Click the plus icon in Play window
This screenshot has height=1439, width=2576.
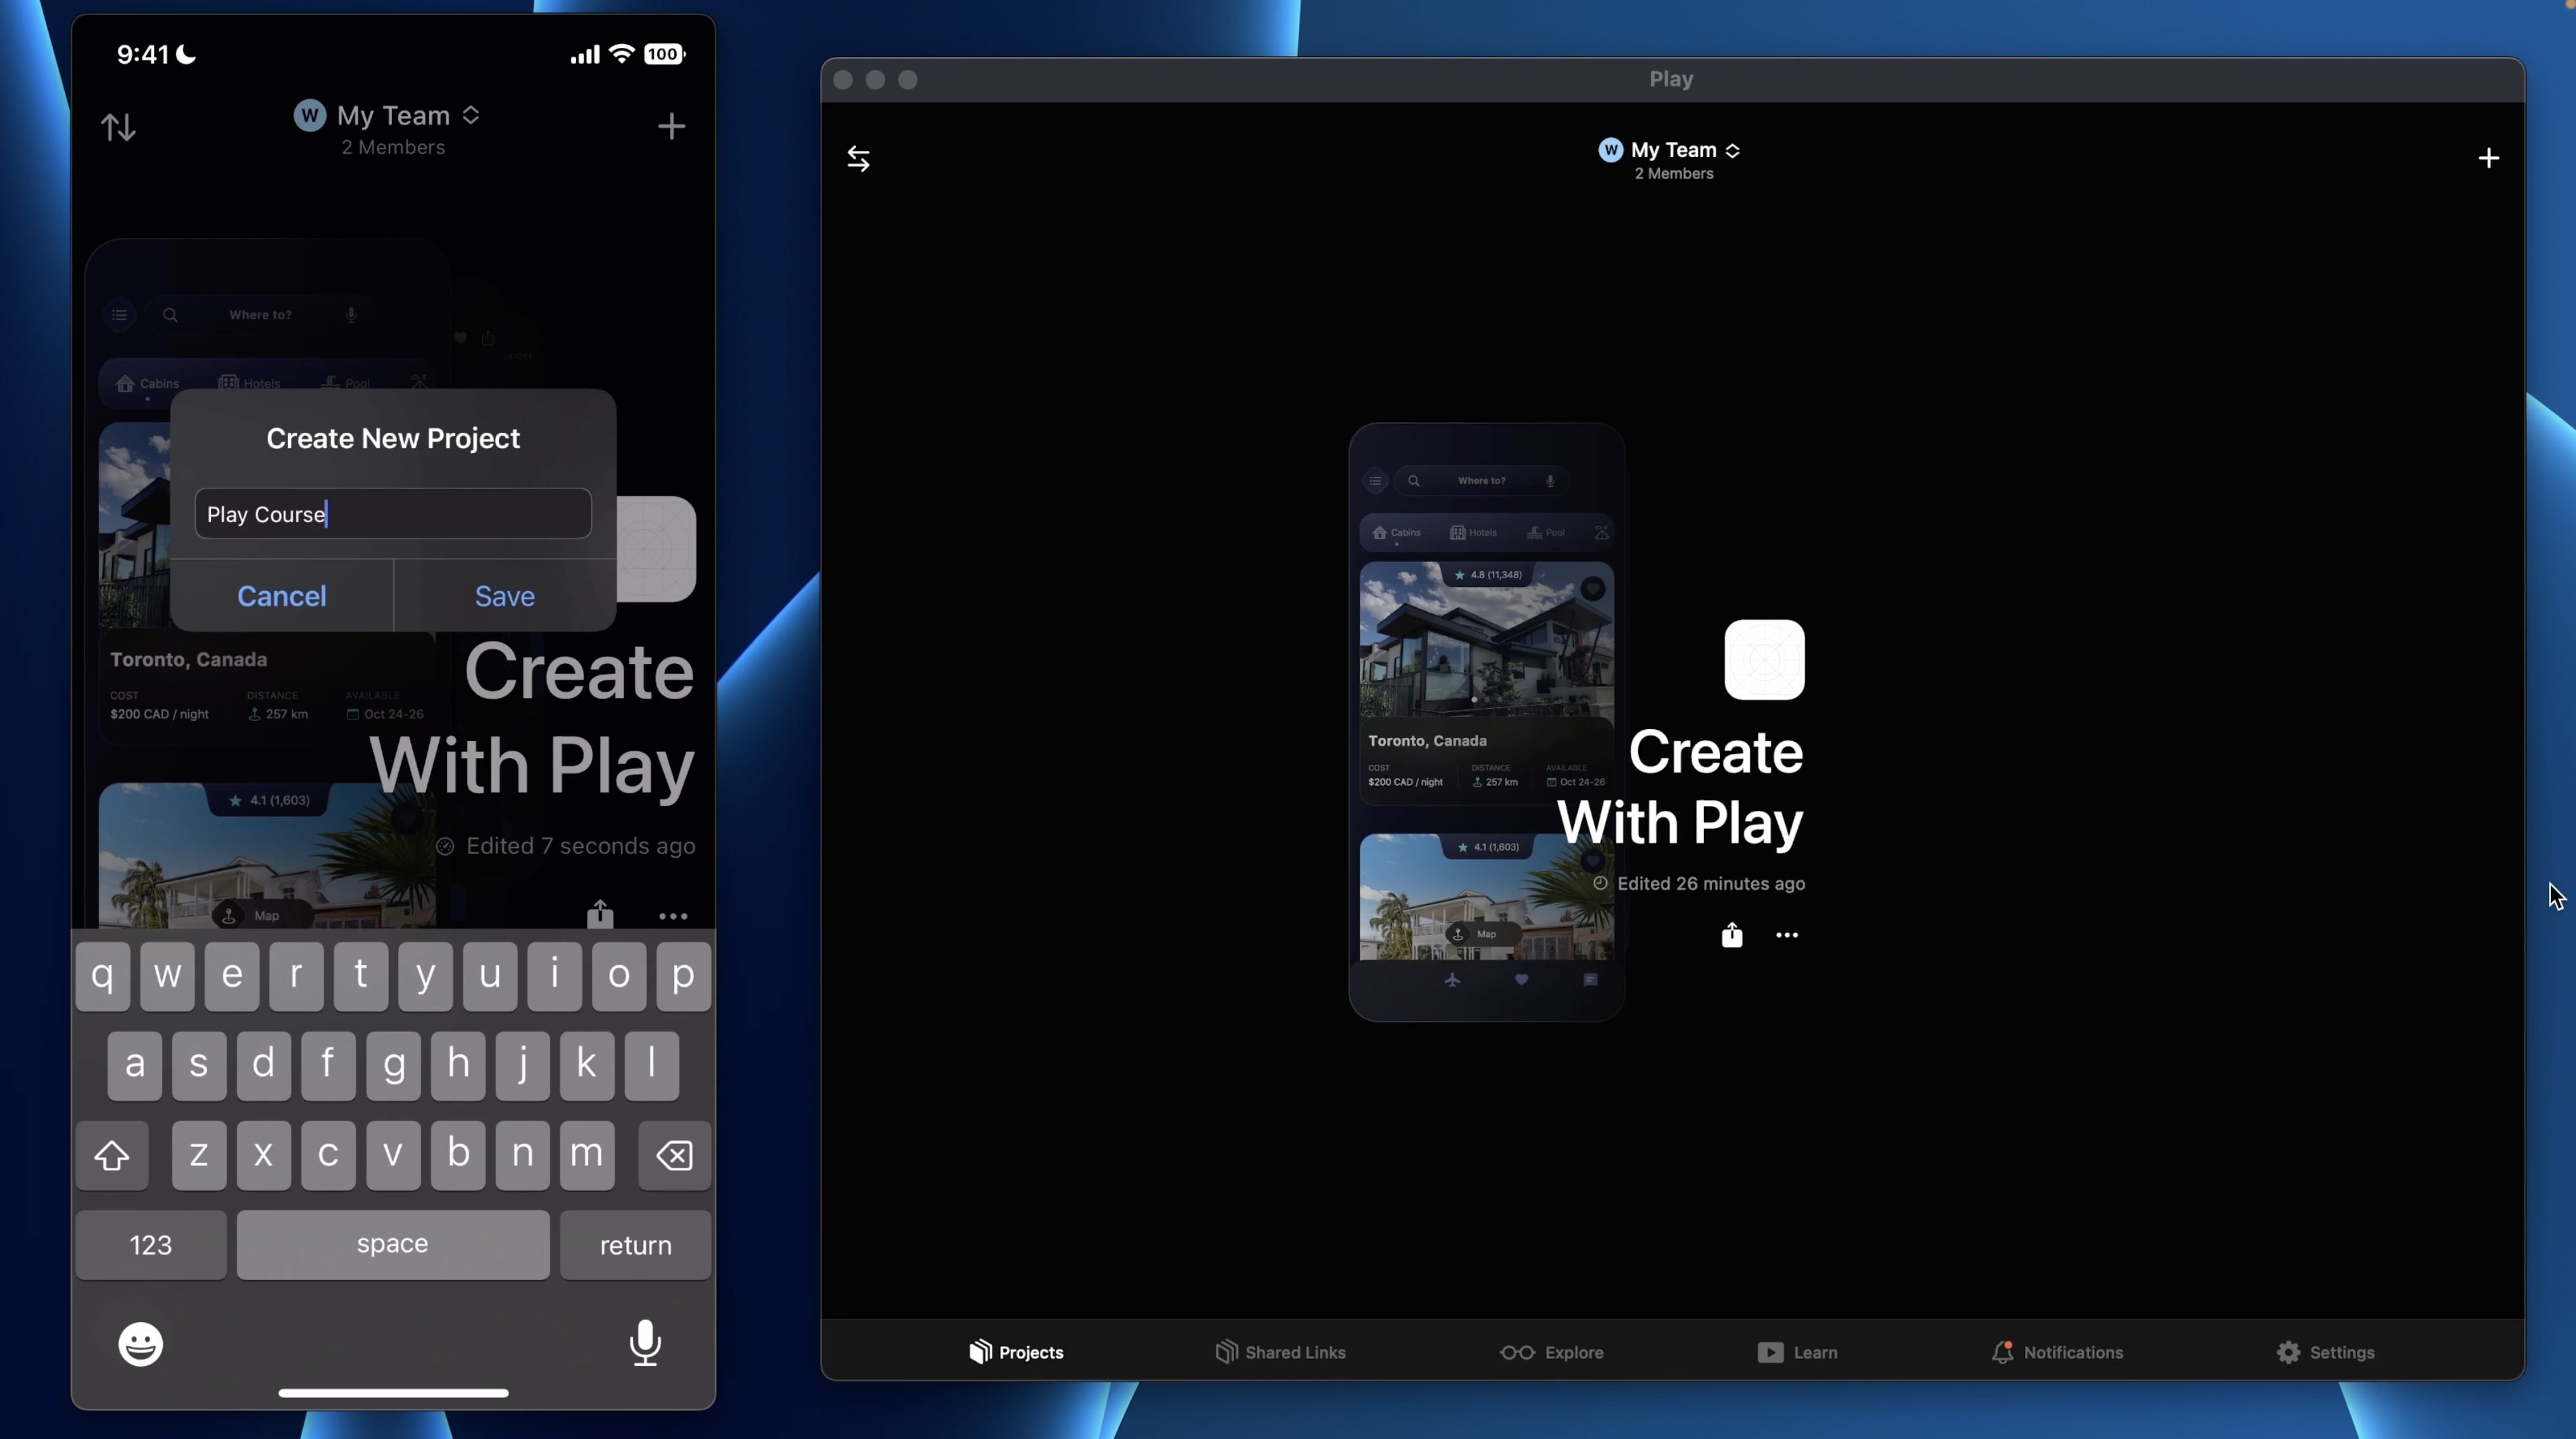click(2488, 158)
